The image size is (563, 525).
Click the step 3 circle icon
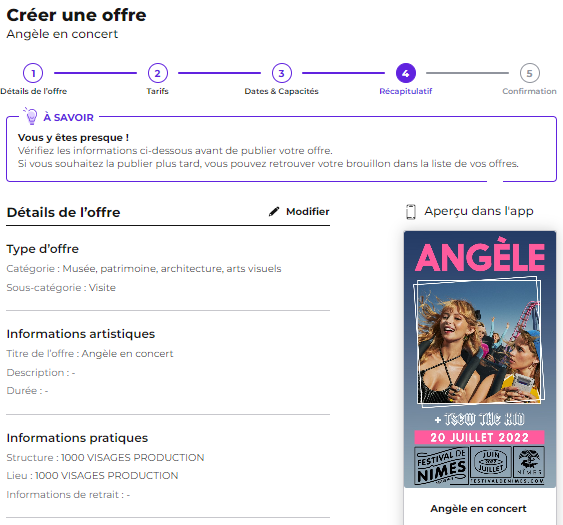point(282,73)
